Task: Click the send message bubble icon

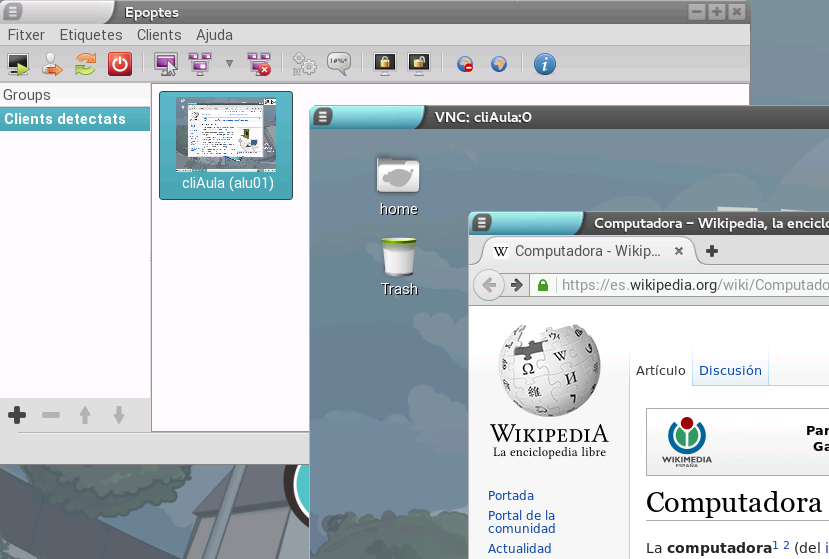Action: click(x=339, y=65)
